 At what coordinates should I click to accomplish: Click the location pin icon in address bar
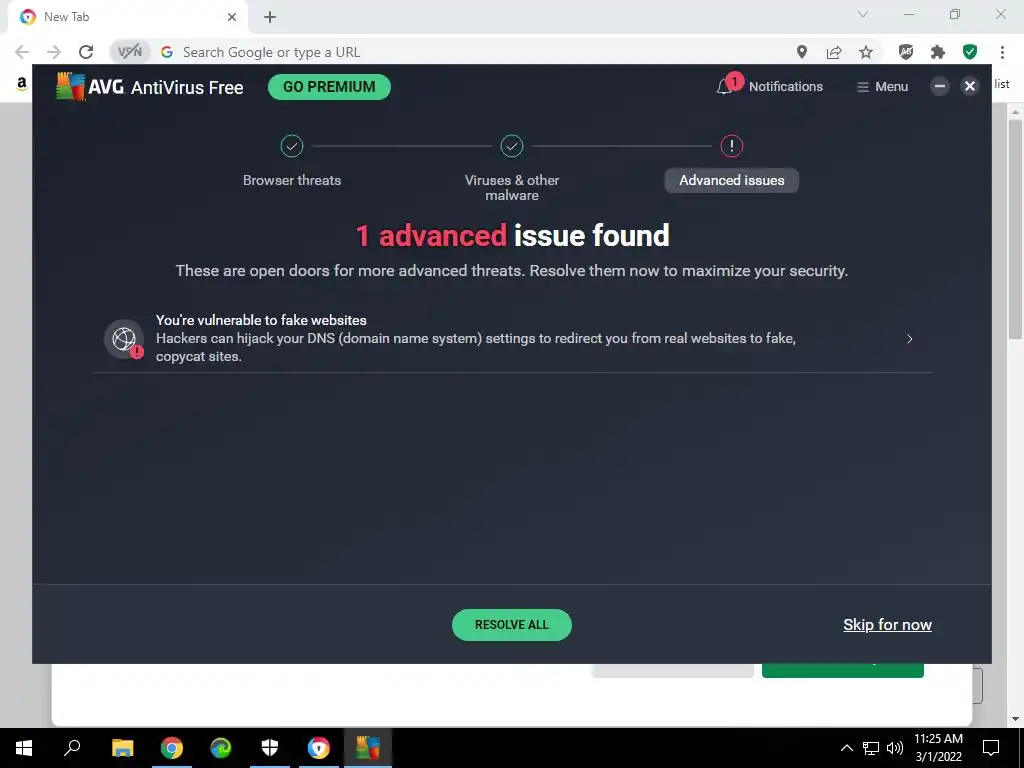(x=802, y=52)
